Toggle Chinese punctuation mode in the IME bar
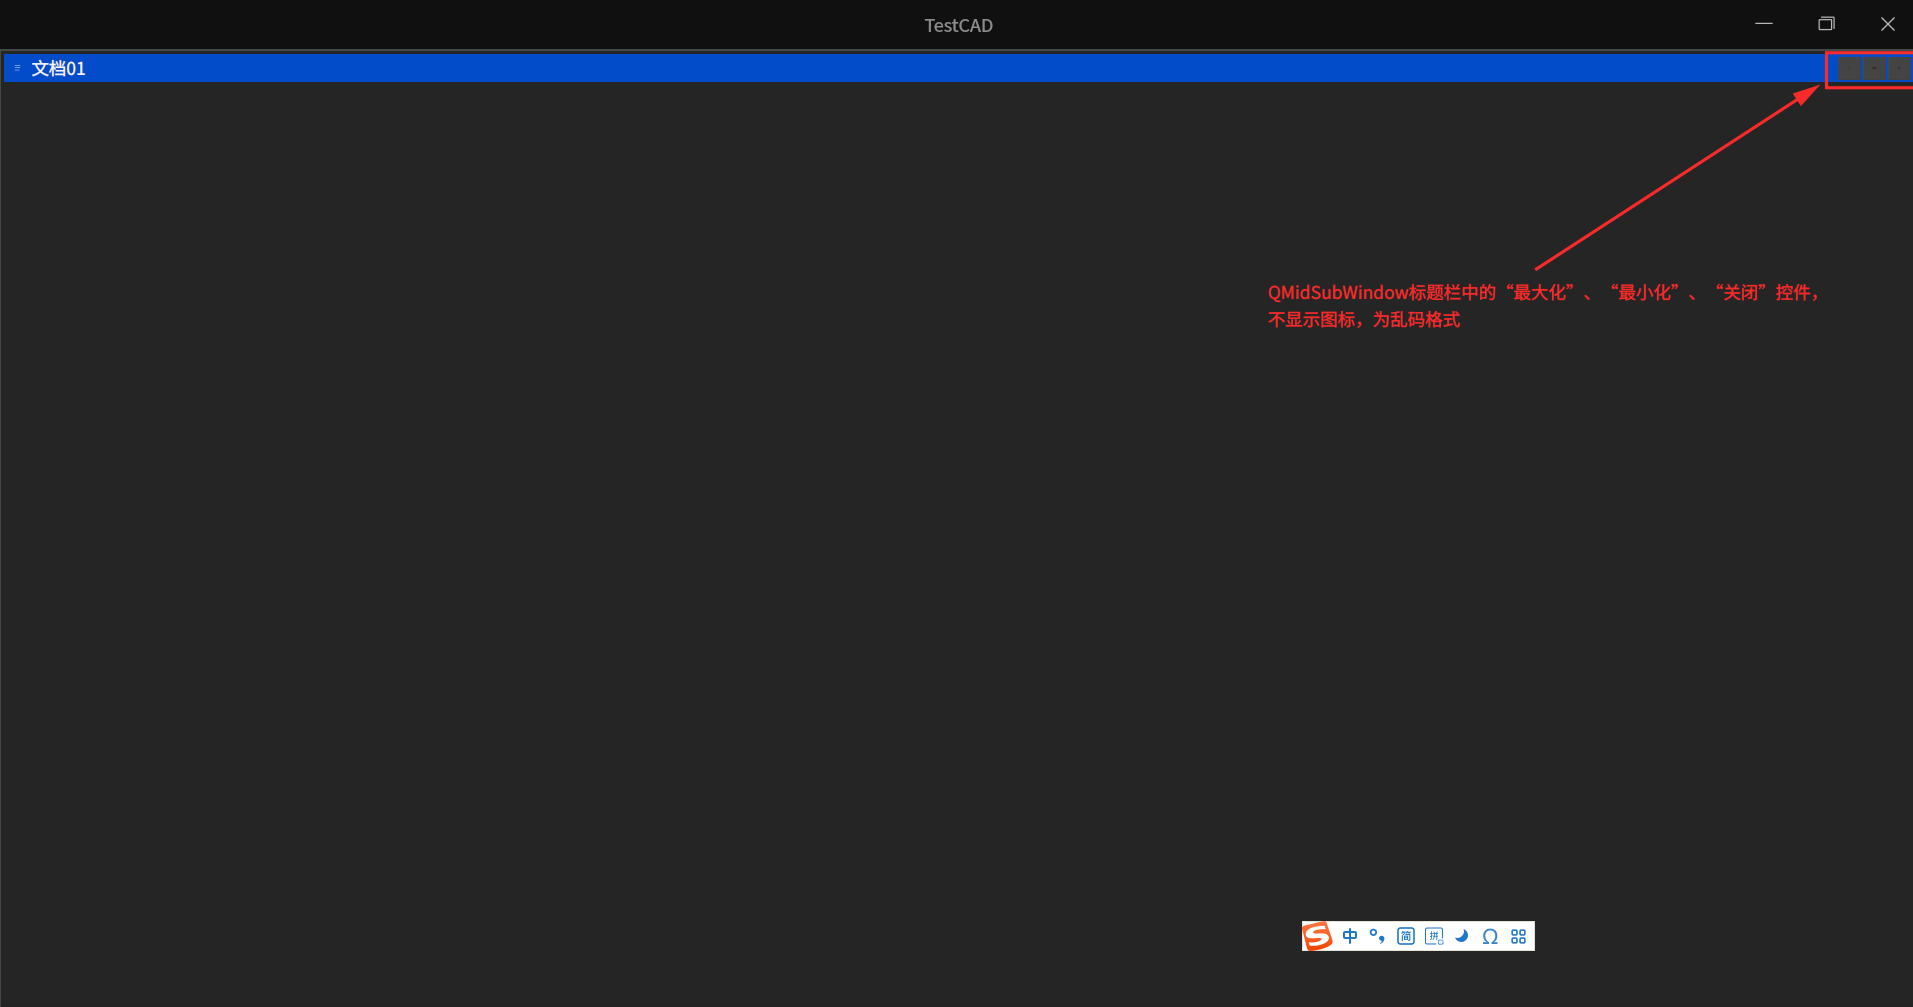The image size is (1913, 1007). (x=1377, y=936)
